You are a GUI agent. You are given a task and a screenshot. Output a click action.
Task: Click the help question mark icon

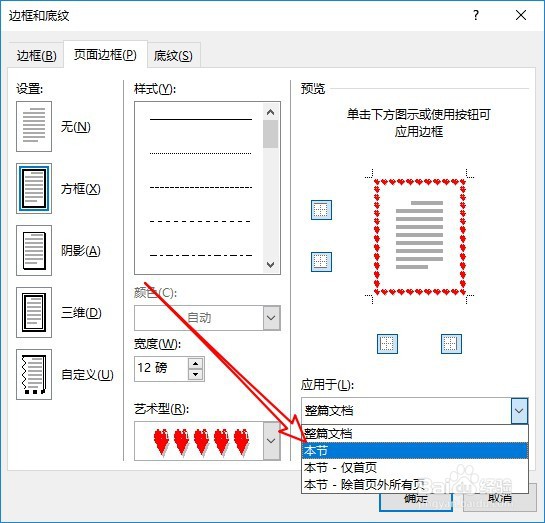pyautogui.click(x=476, y=15)
